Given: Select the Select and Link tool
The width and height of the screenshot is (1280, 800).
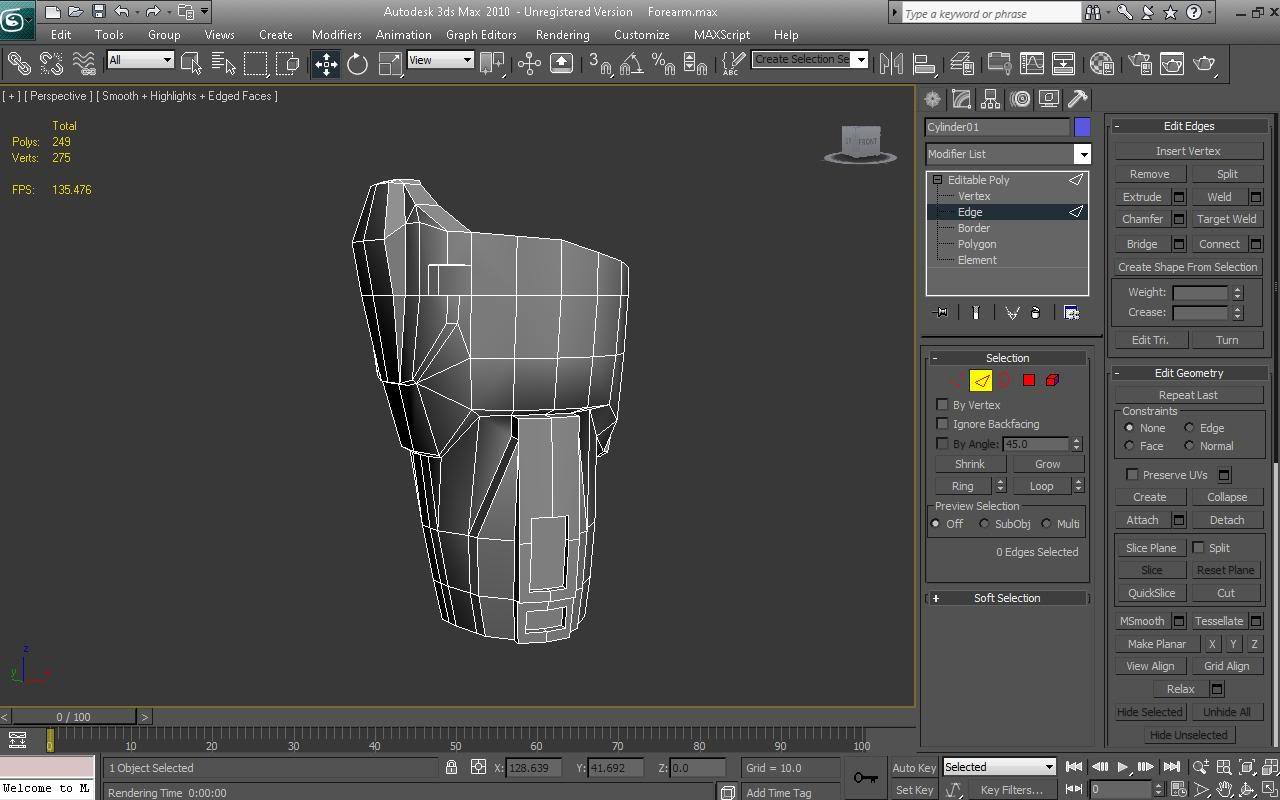Looking at the screenshot, I should tap(18, 64).
